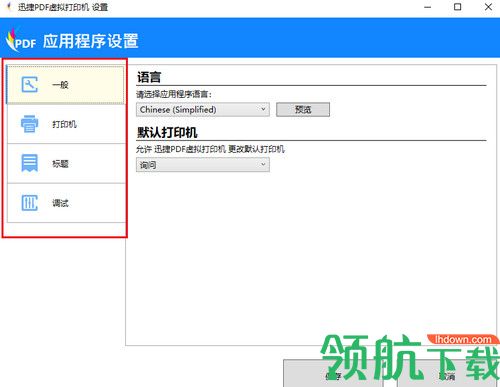The image size is (500, 387).
Task: Minimize the settings window
Action: [428, 7]
